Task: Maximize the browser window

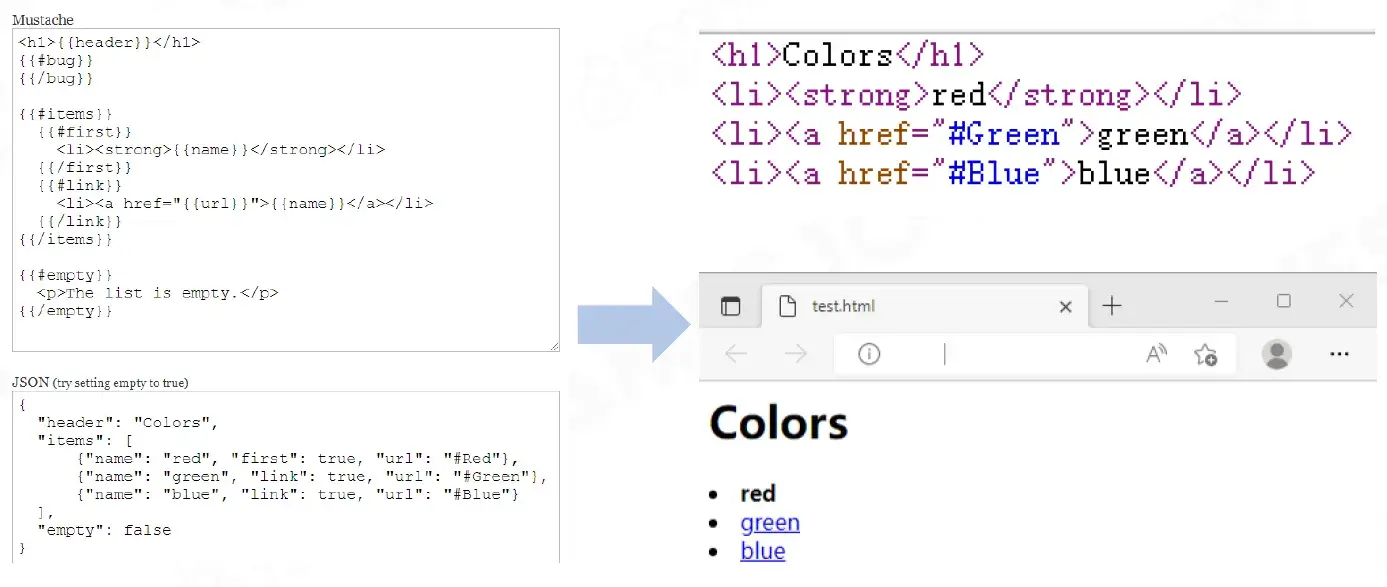Action: pos(1284,301)
